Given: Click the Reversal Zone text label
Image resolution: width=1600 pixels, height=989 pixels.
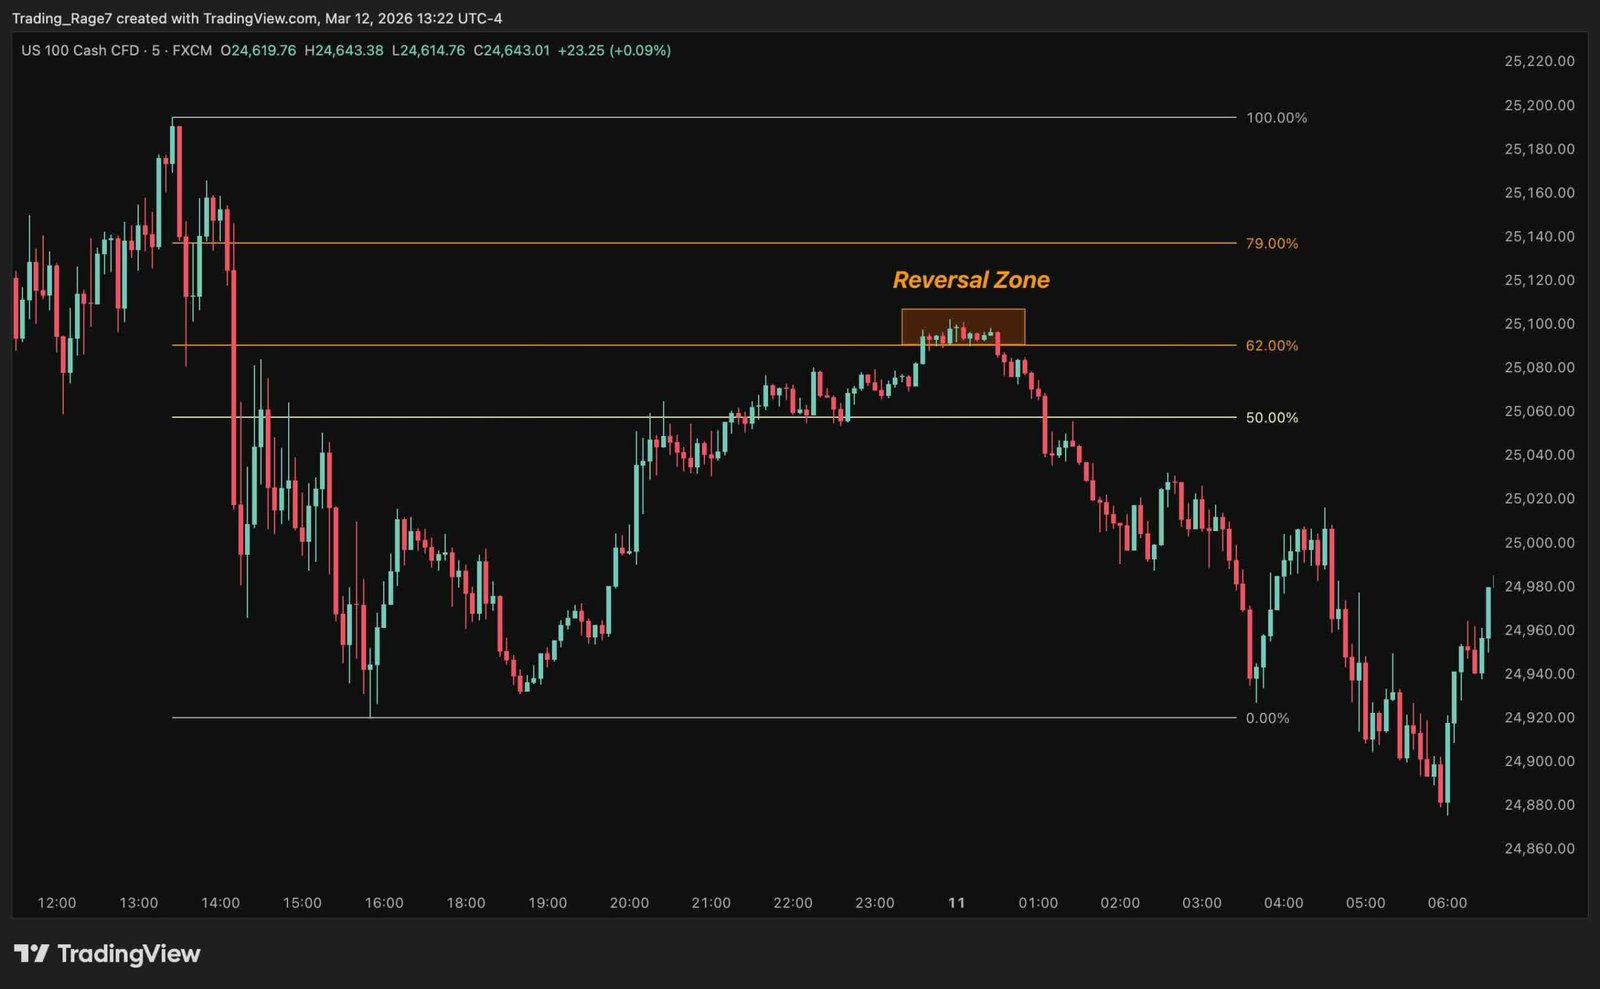Looking at the screenshot, I should point(970,280).
